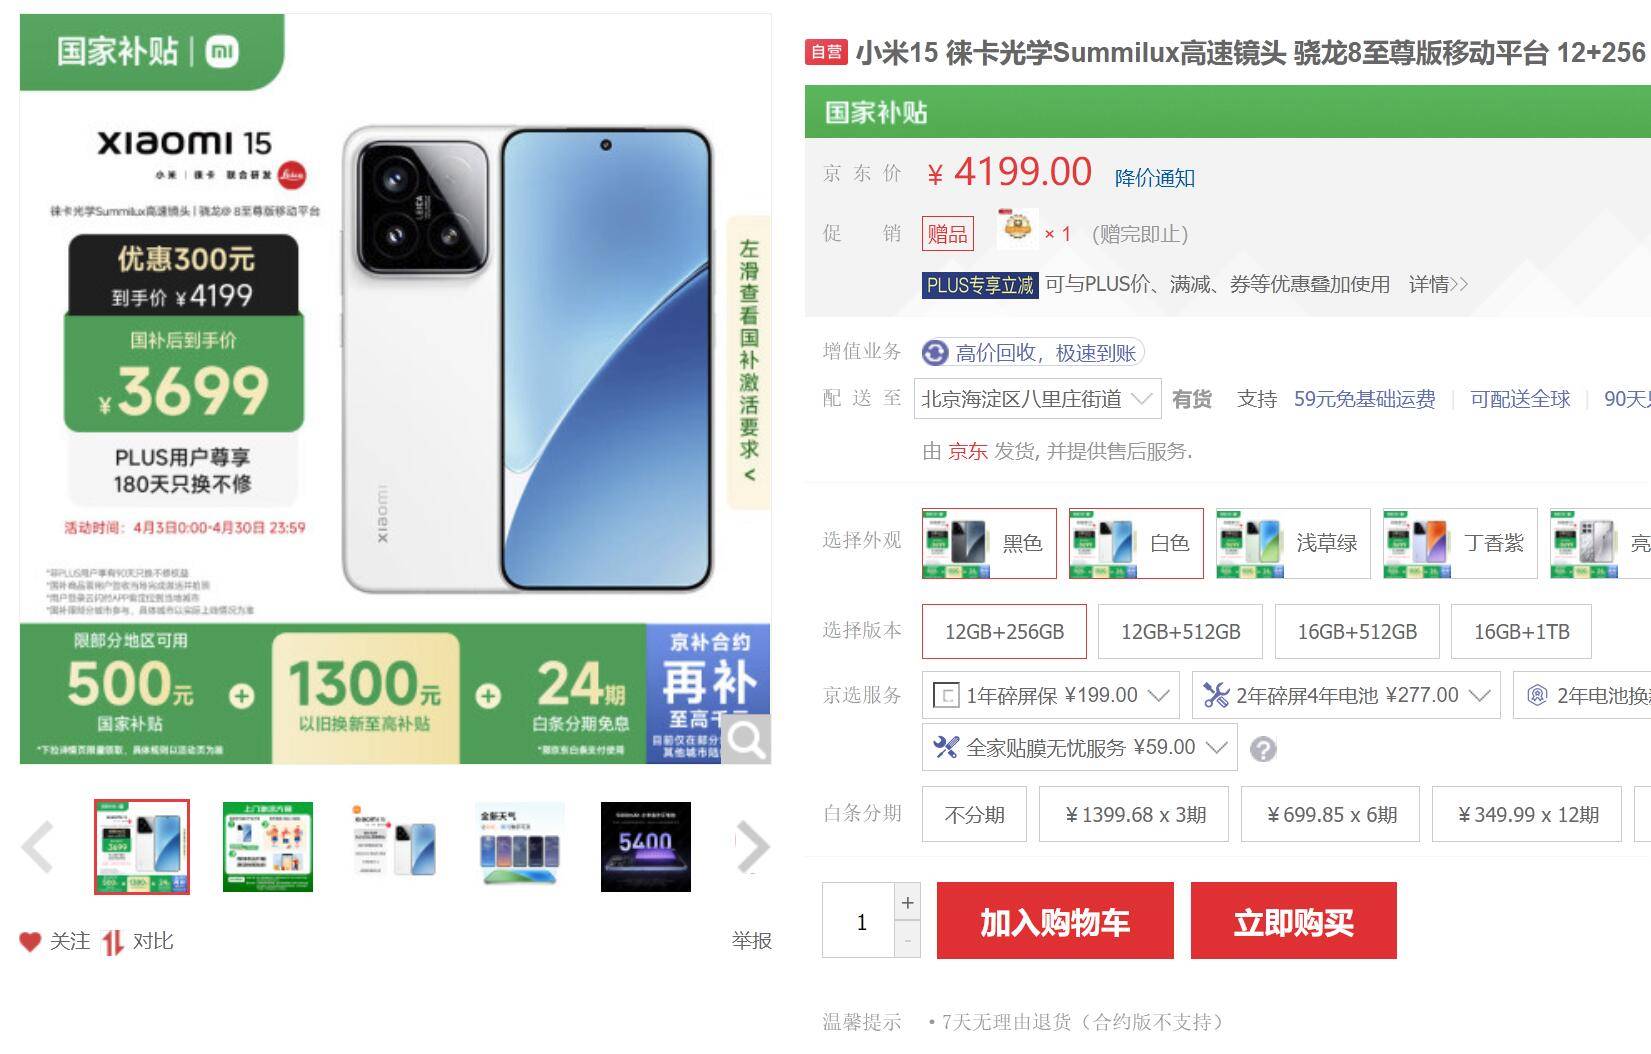Screen dimensions: 1651x1054
Task: Open the delivery address dropdown 北京海淀区八里庄街道
Action: coord(1037,399)
